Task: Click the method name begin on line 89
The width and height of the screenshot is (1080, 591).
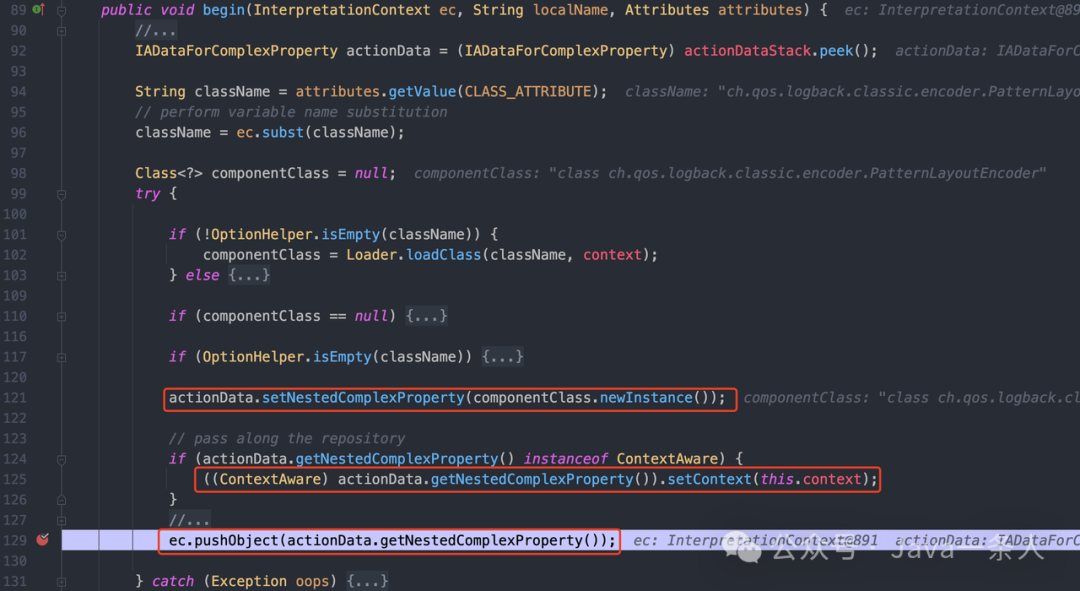Action: pos(223,10)
